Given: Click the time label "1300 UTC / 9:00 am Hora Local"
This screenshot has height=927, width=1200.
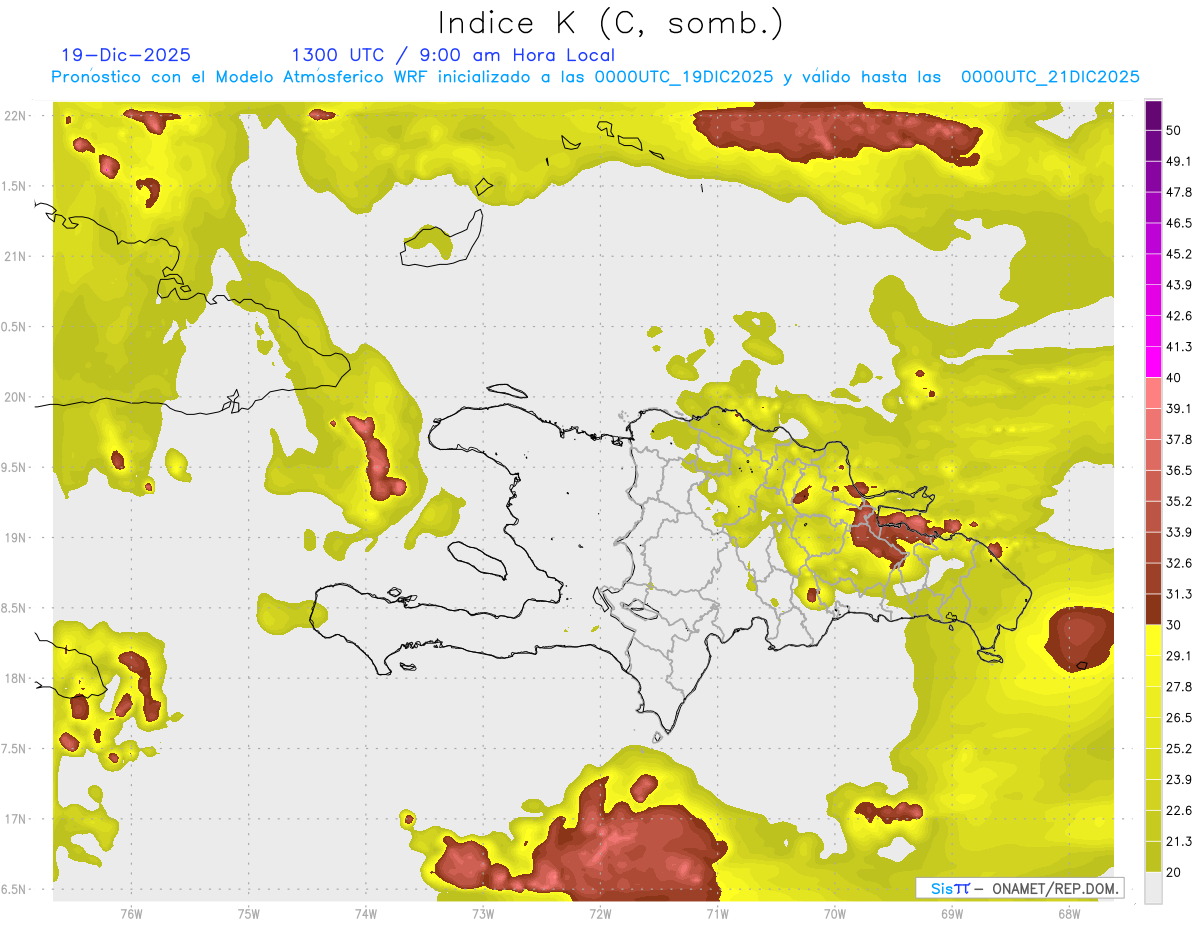Looking at the screenshot, I should point(453,55).
